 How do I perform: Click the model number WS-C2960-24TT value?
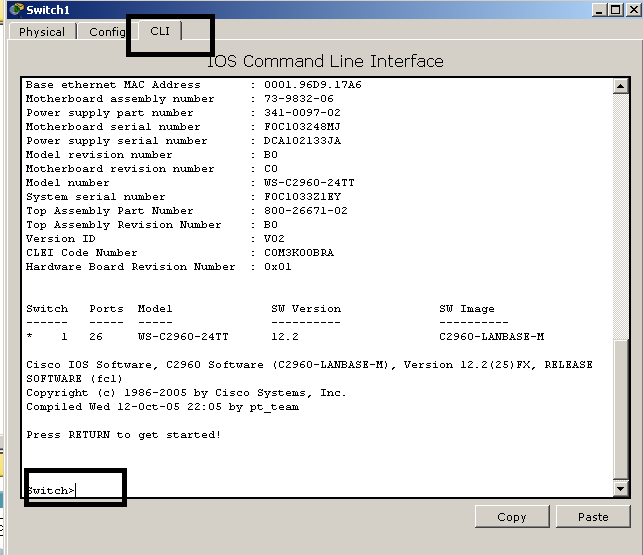coord(309,183)
